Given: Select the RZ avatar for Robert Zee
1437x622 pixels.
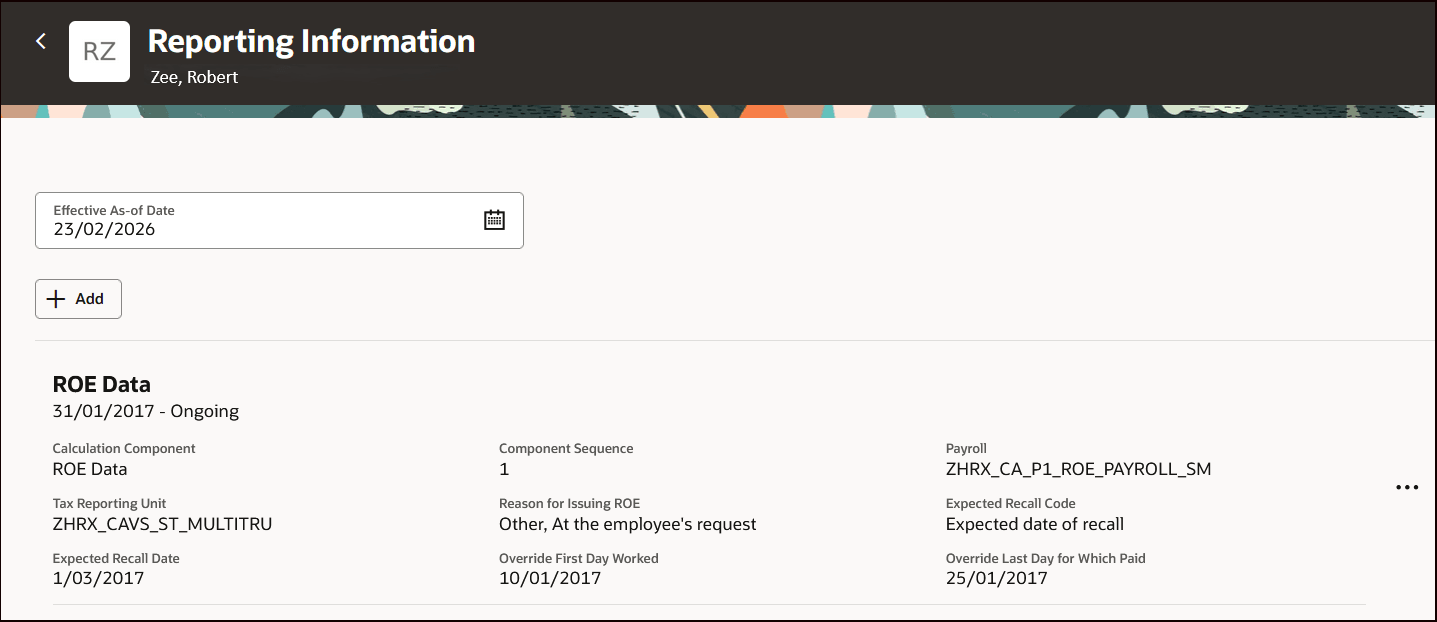Looking at the screenshot, I should (99, 51).
